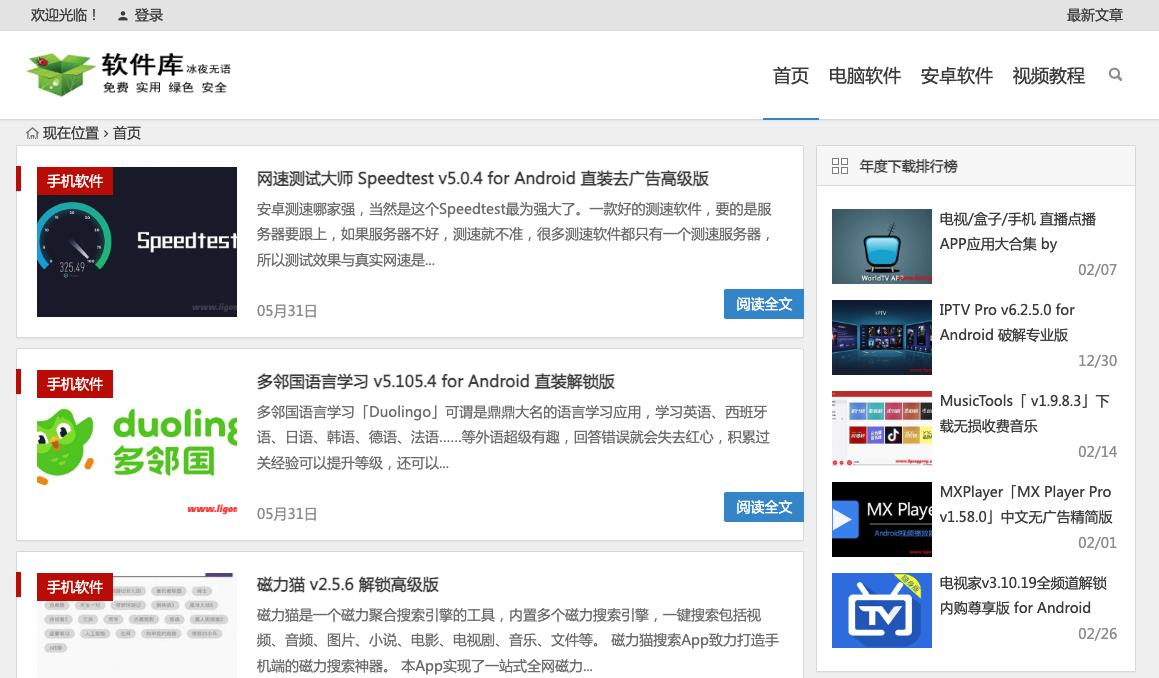Open 多邻国语言学习 v5.105.4 article title
This screenshot has height=678, width=1159.
[x=435, y=382]
